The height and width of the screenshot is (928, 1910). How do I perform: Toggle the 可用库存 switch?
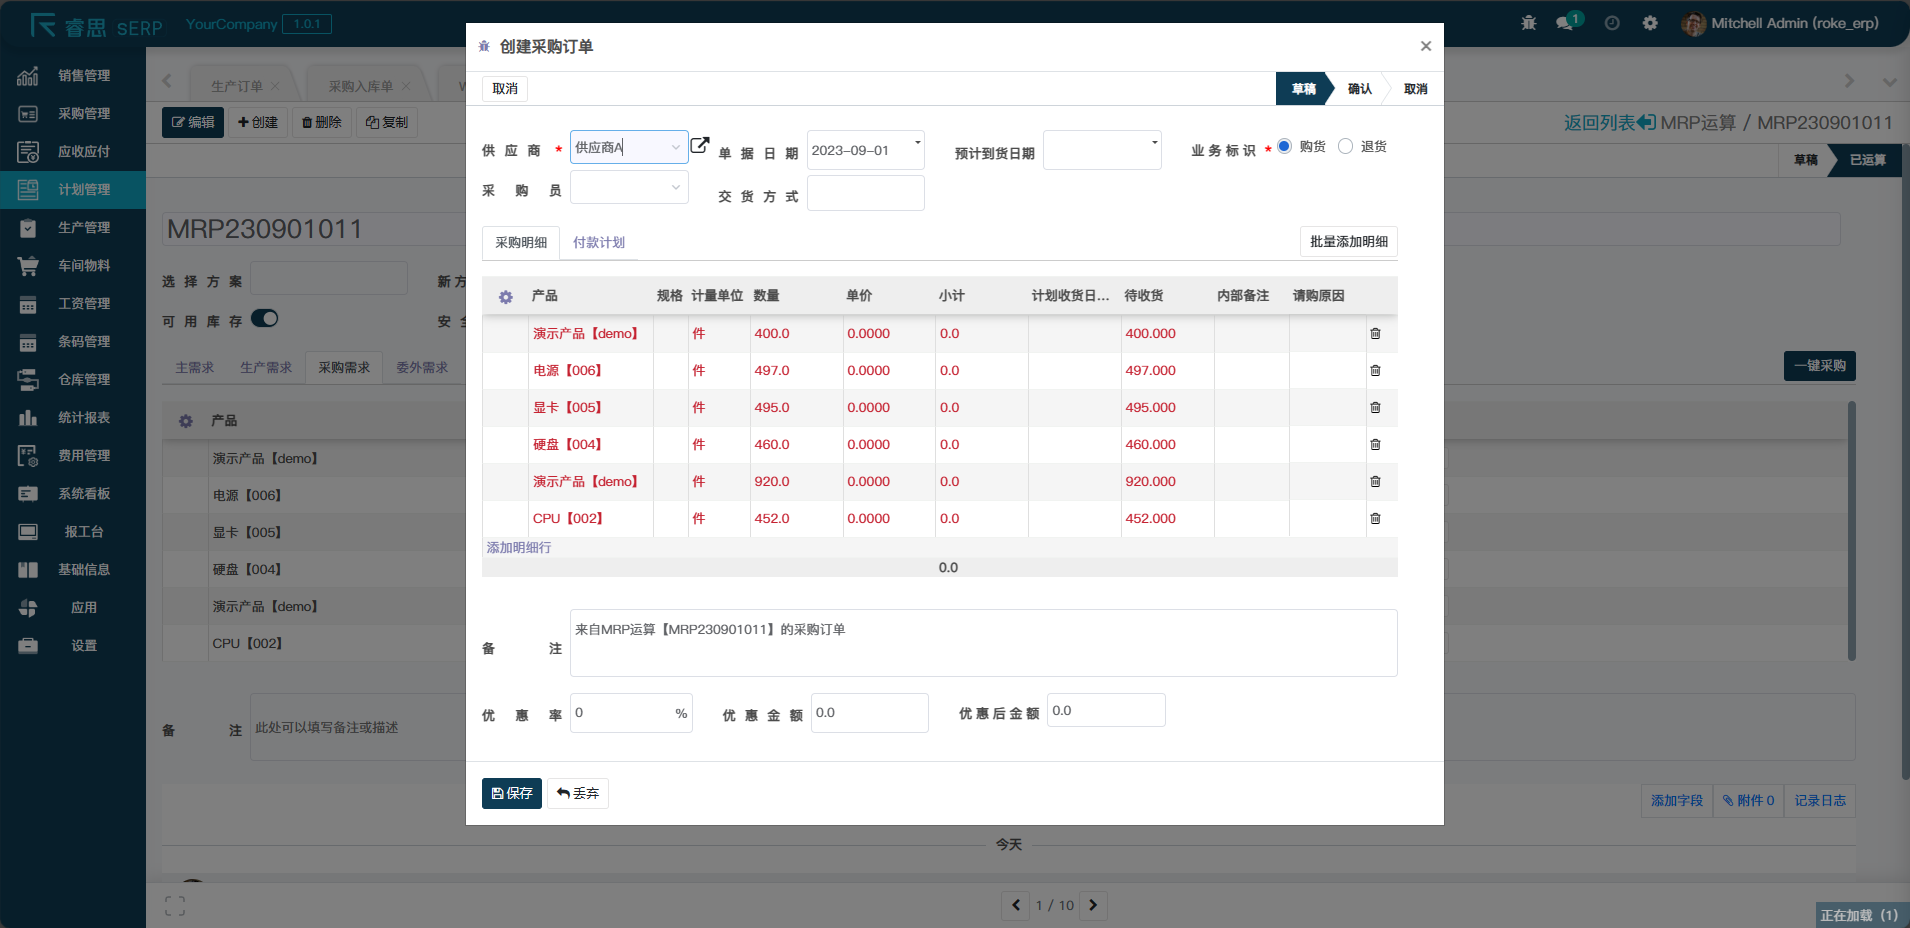264,319
